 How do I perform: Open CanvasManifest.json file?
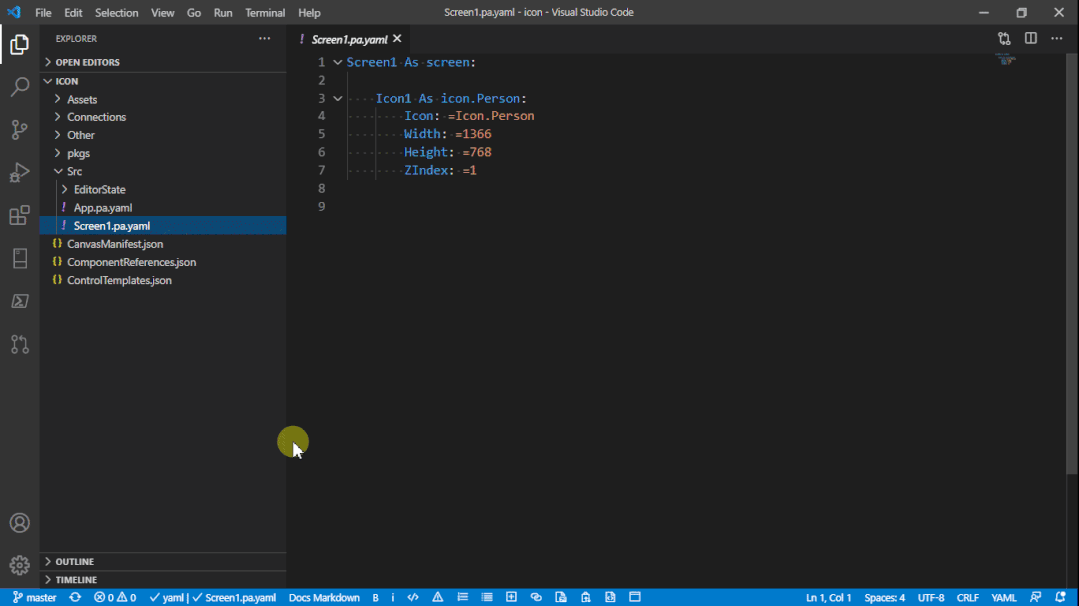coord(115,244)
